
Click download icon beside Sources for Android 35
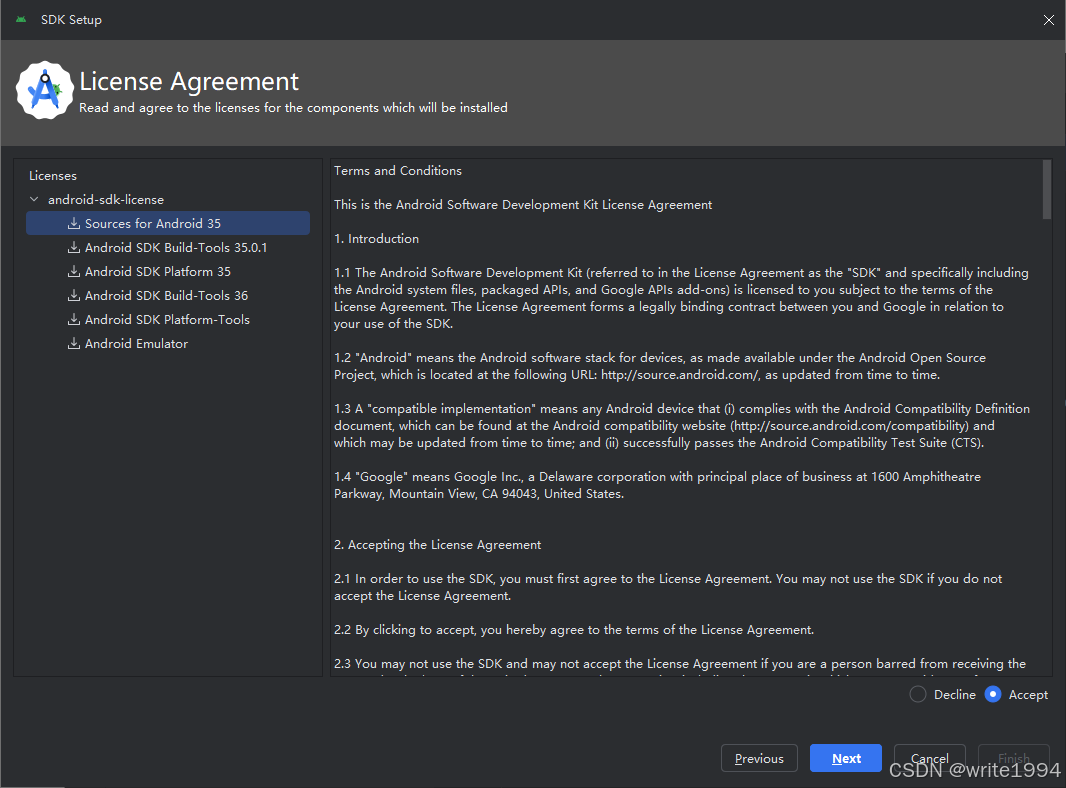point(74,223)
